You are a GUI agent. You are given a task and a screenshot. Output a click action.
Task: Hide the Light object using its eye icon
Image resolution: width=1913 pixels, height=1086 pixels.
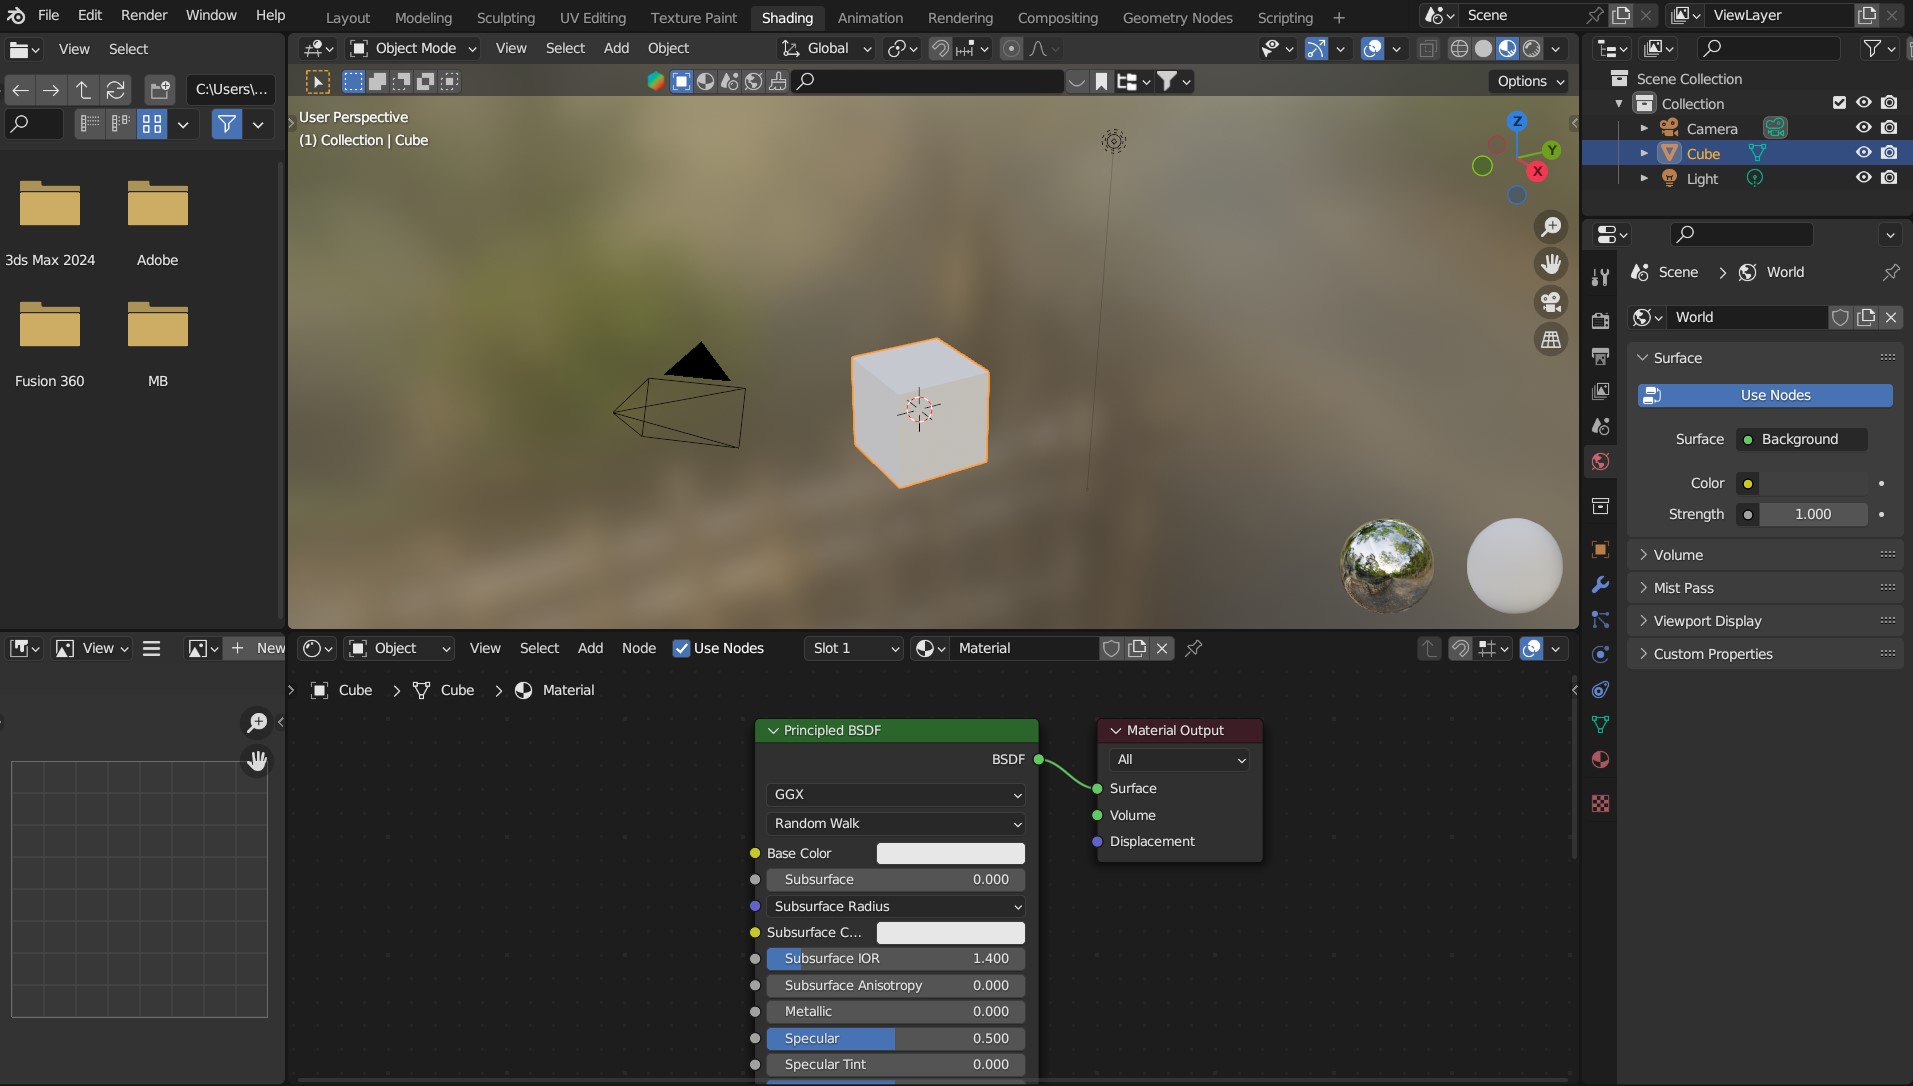point(1863,178)
